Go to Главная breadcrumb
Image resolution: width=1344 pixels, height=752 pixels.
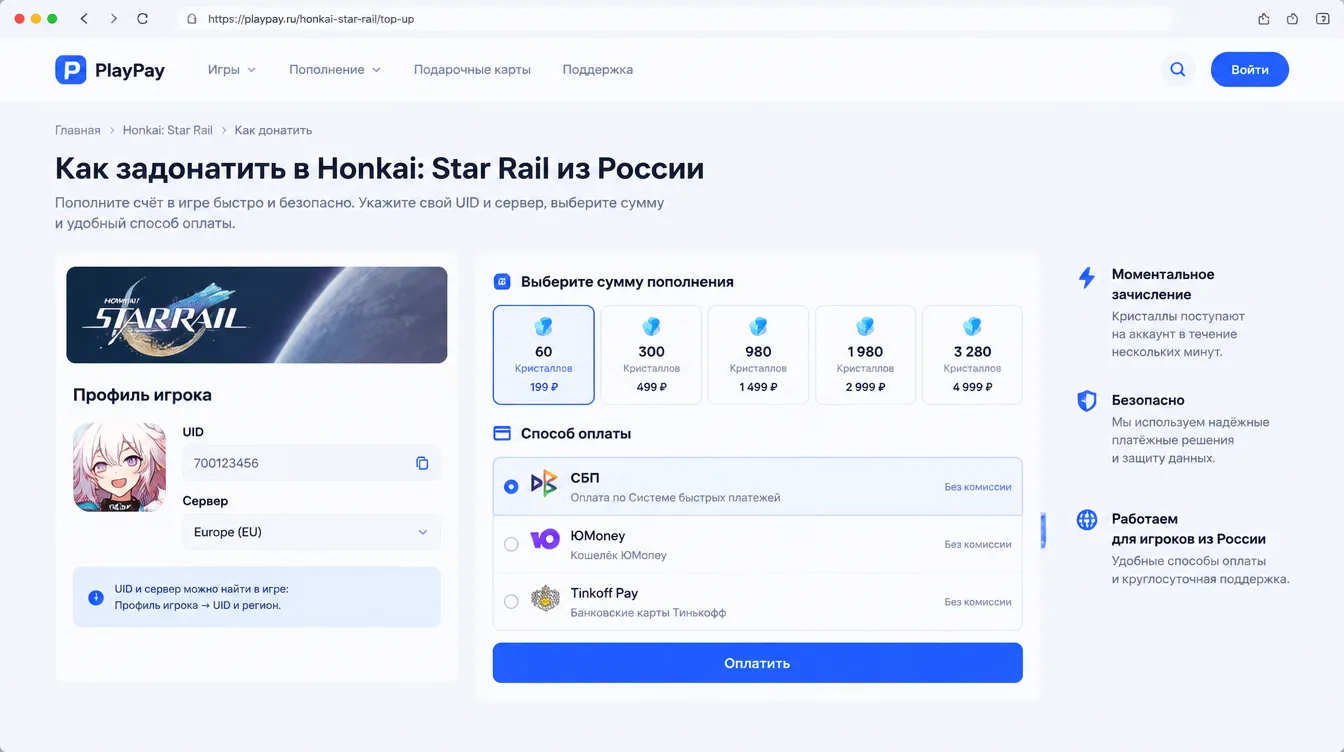(x=78, y=130)
